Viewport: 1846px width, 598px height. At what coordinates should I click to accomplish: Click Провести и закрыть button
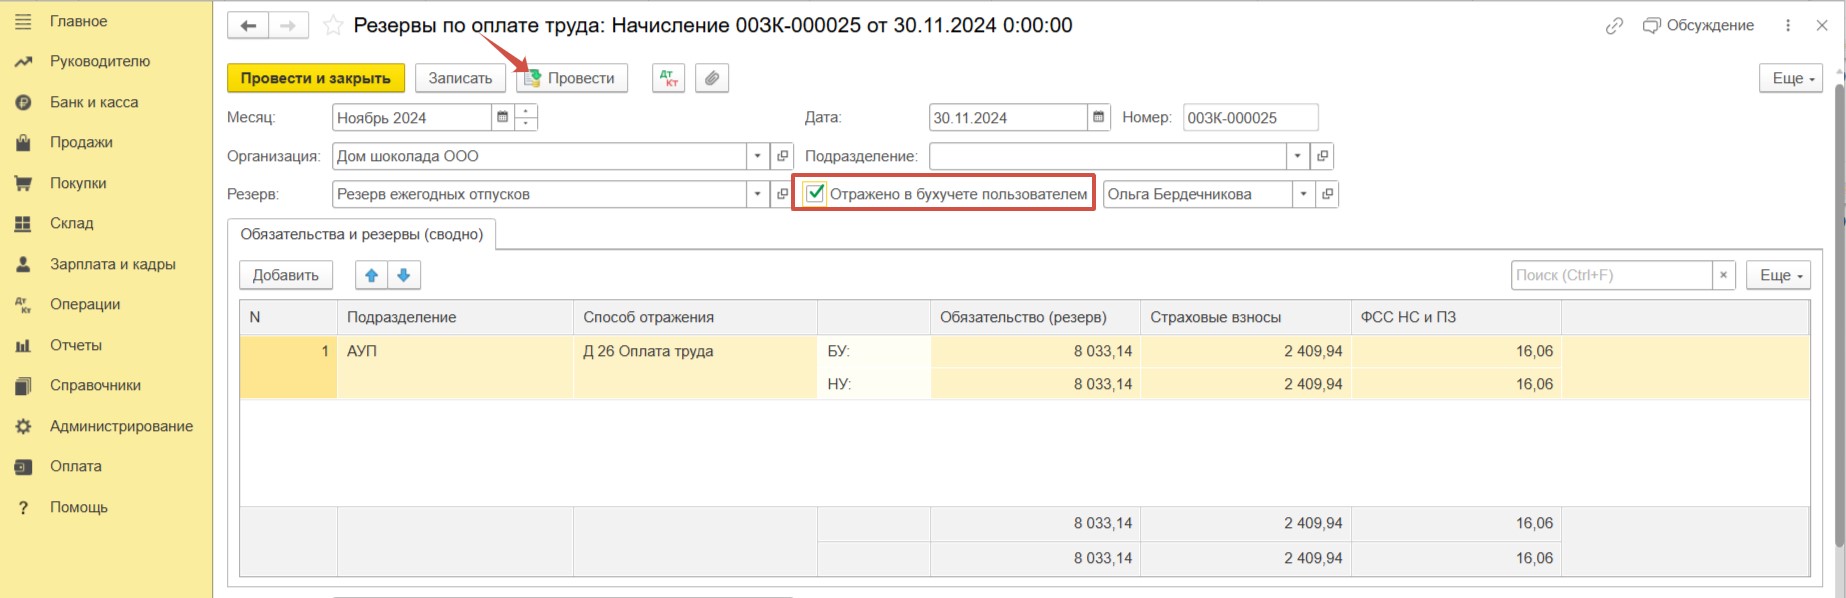coord(315,78)
